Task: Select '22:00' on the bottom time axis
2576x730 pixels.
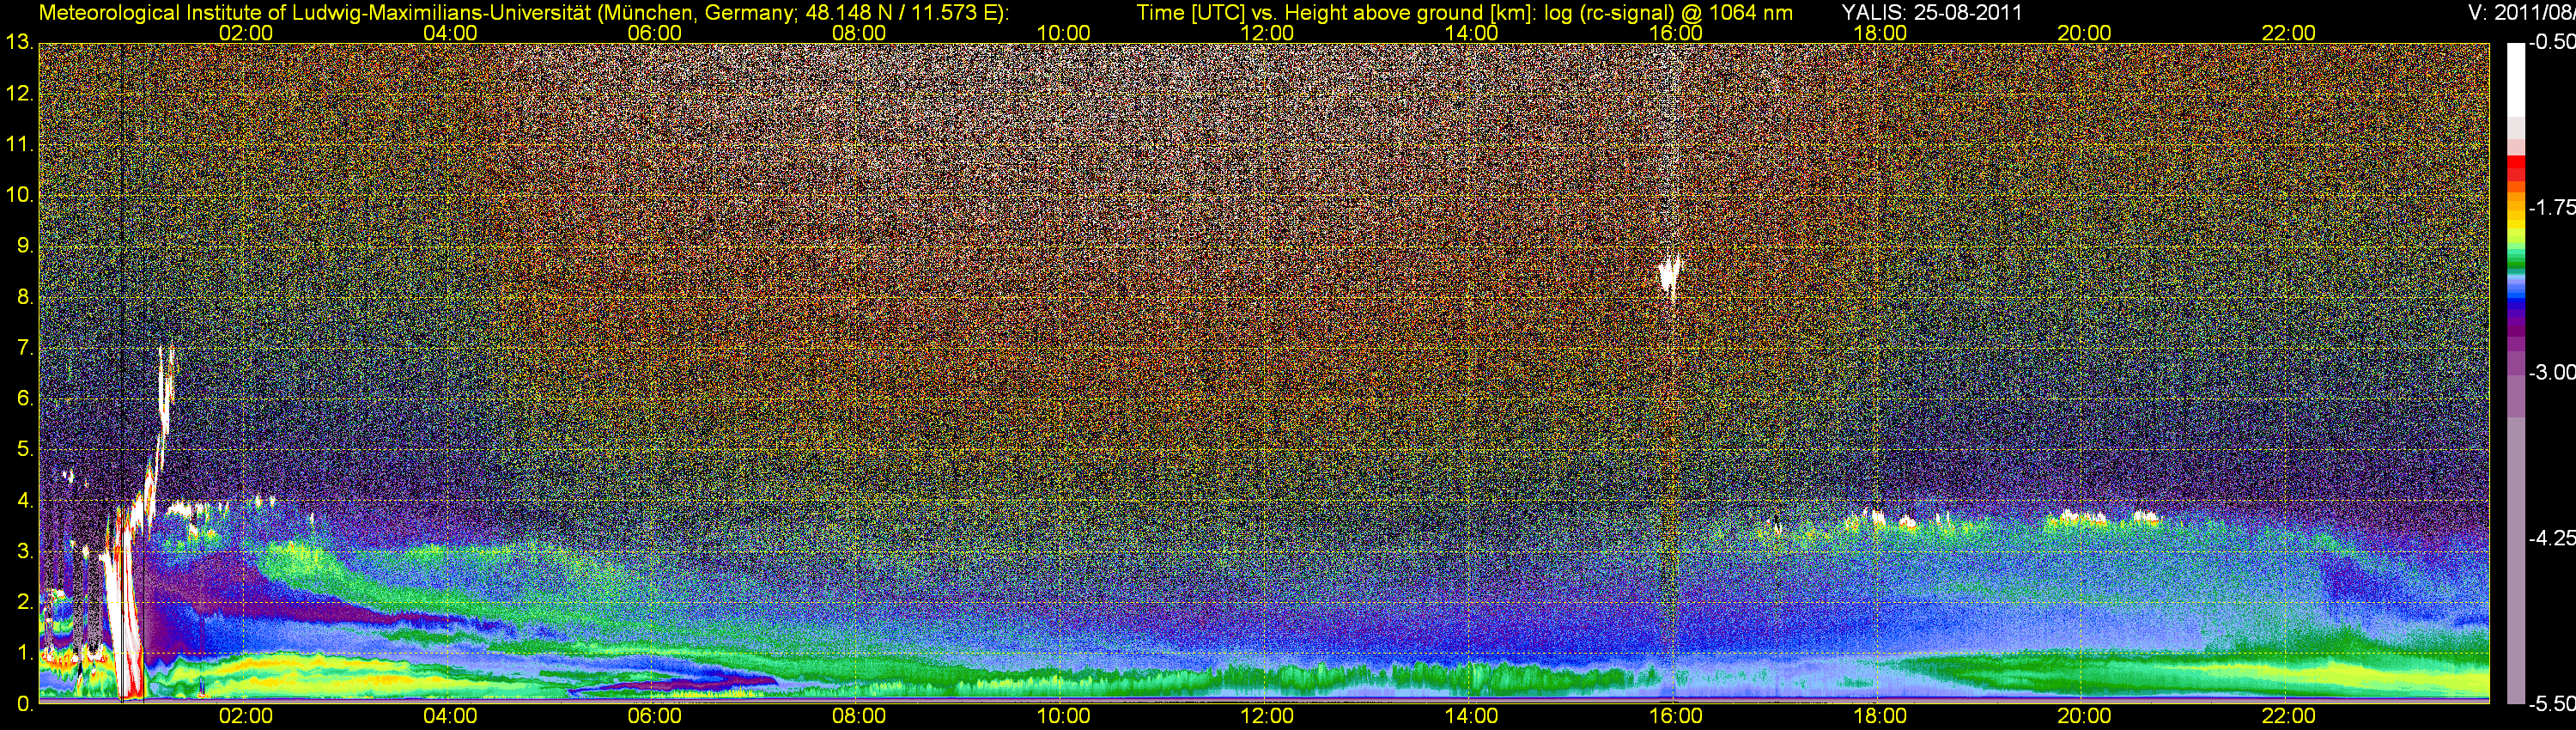Action: coord(2288,716)
